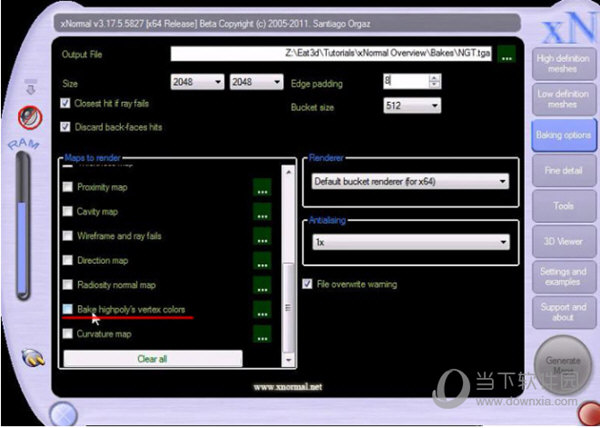Open Proximity map options button
The width and height of the screenshot is (600, 428).
[262, 187]
